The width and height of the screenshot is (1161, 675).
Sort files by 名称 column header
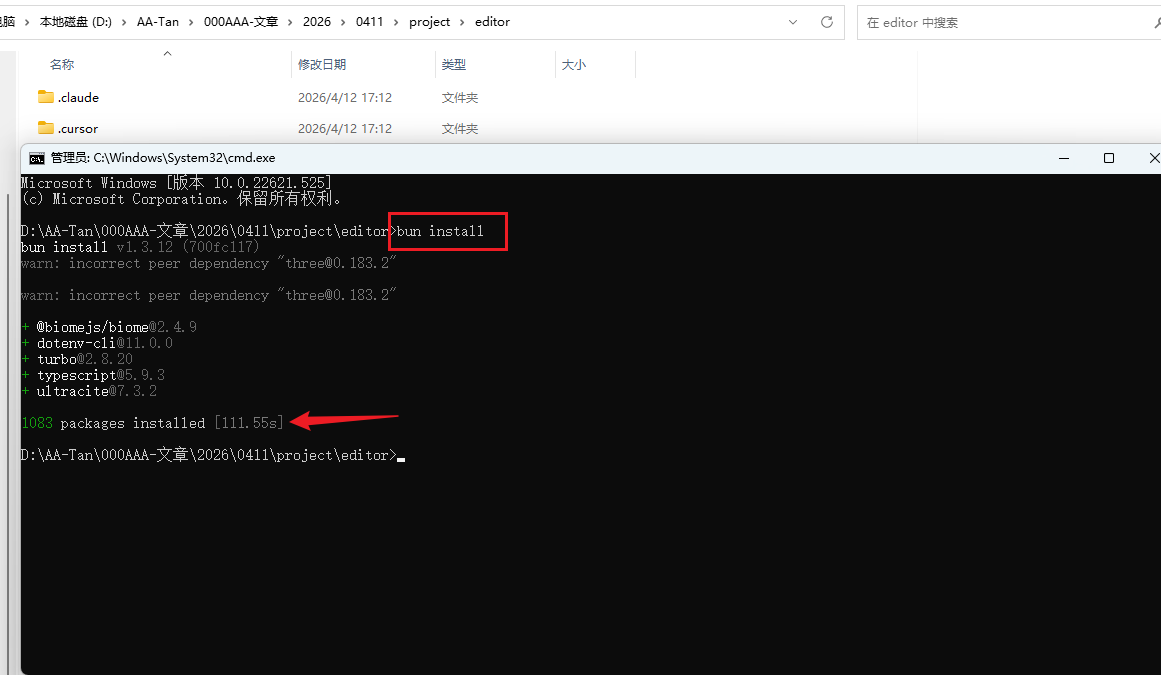pos(62,64)
